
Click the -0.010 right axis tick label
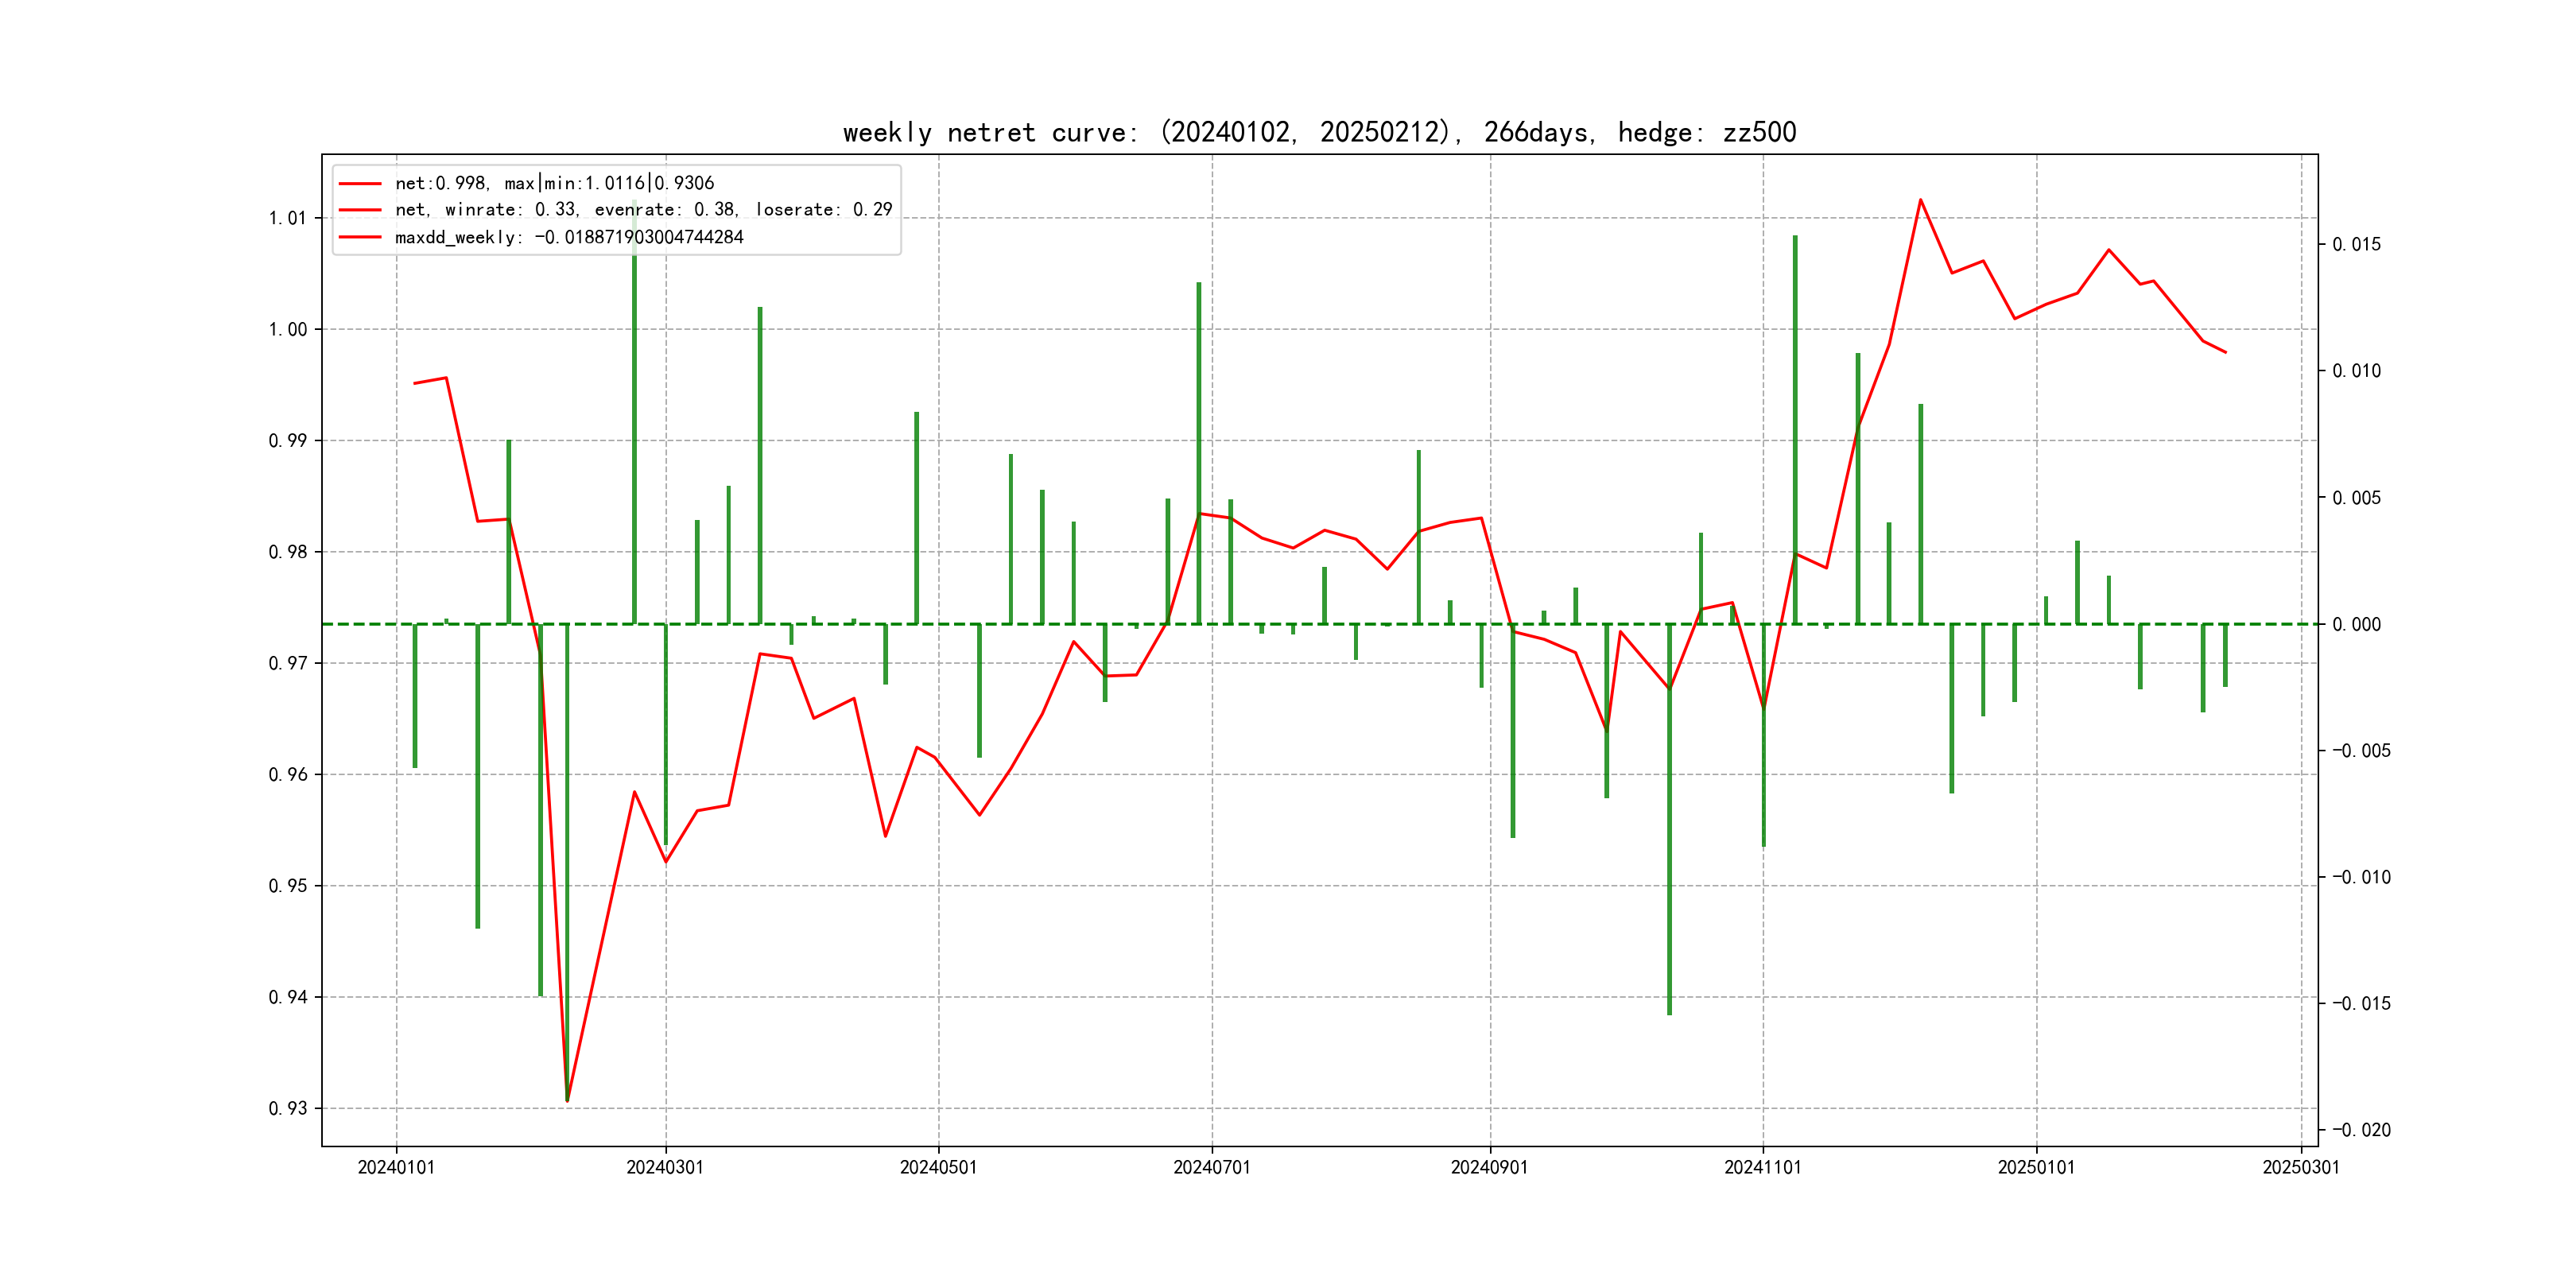click(x=2361, y=877)
